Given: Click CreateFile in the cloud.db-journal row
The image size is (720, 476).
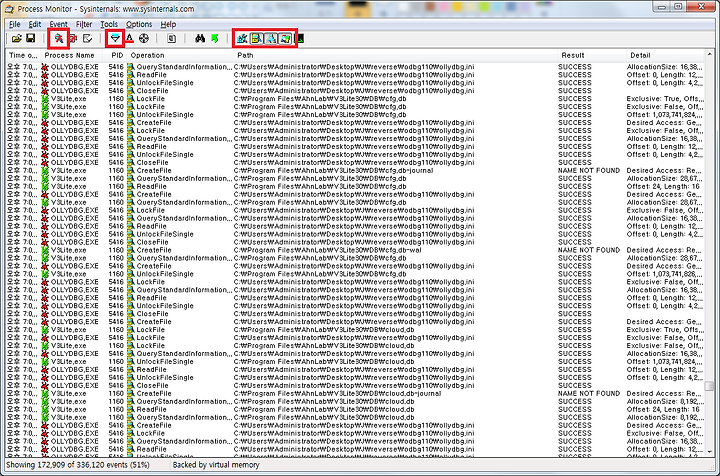Looking at the screenshot, I should click(x=154, y=393).
